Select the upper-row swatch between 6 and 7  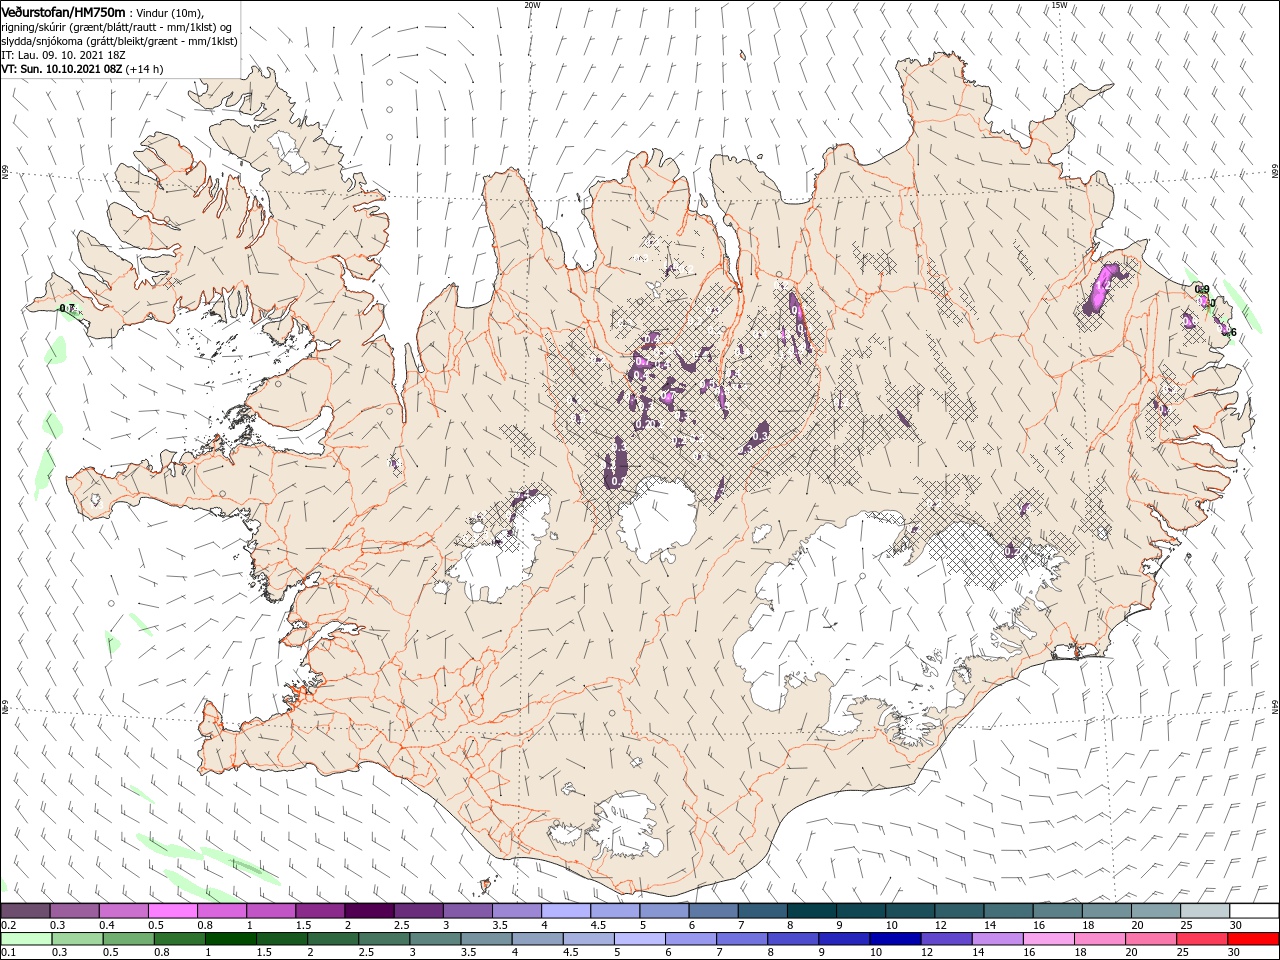(x=713, y=911)
